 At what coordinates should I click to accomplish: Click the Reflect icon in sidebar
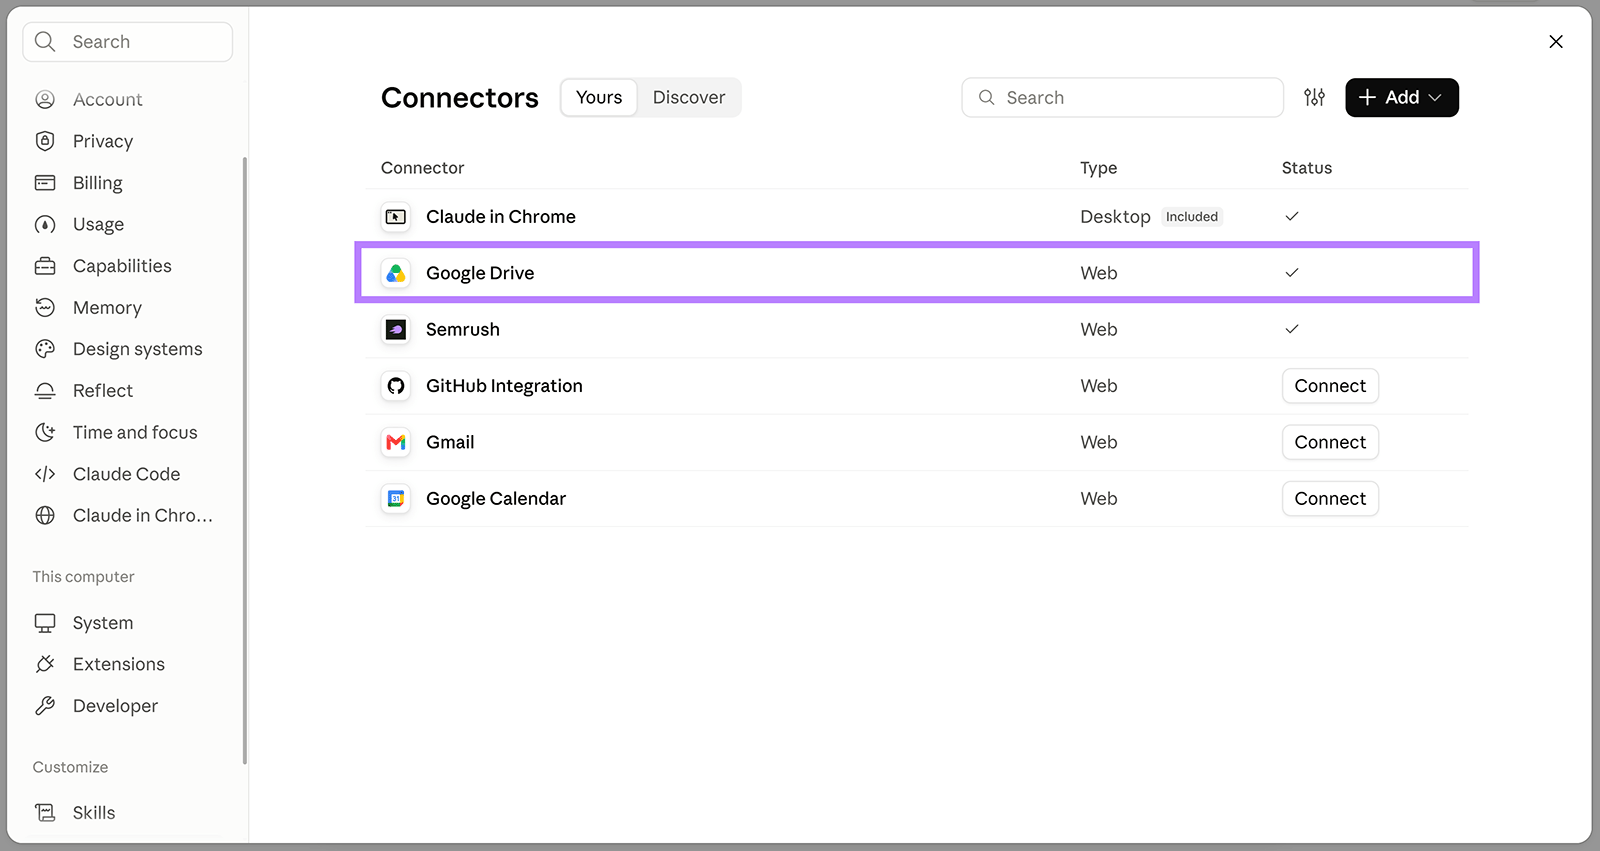(45, 391)
